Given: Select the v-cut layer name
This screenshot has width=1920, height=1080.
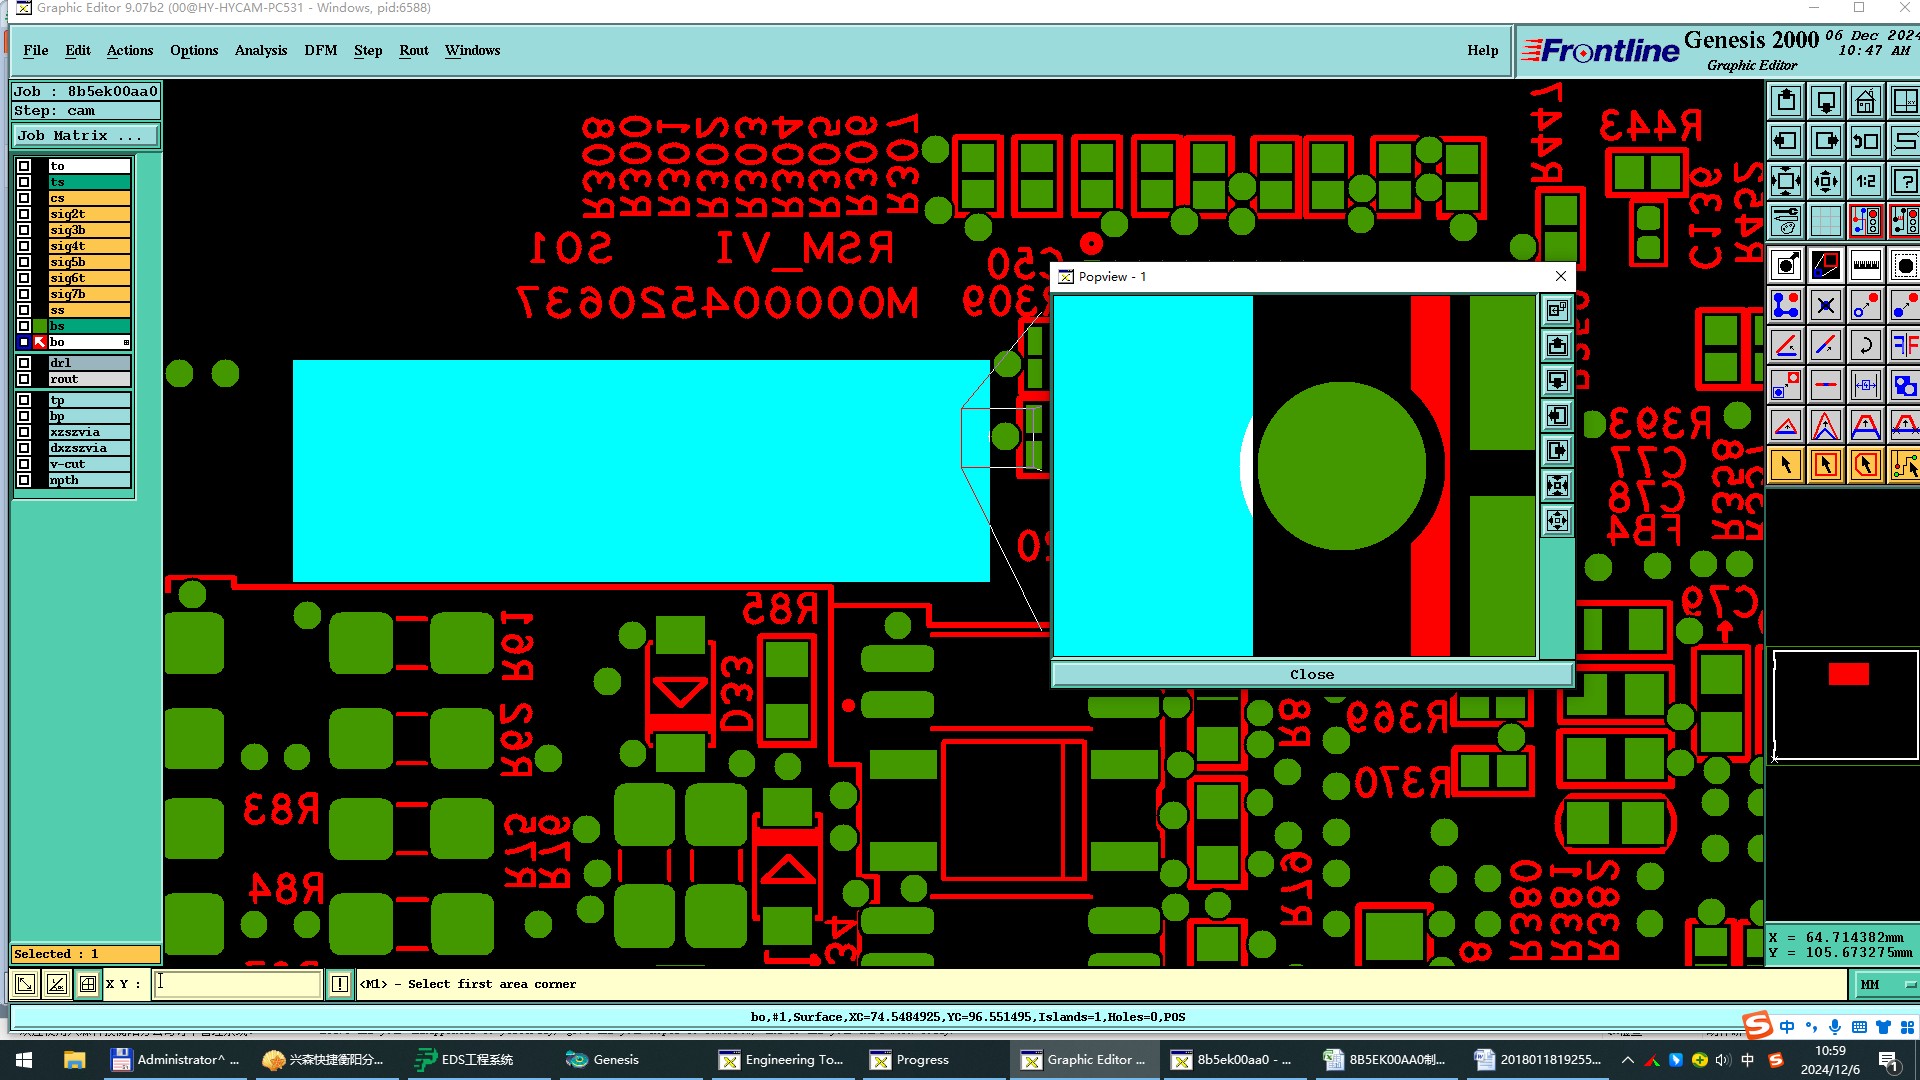Looking at the screenshot, I should click(x=90, y=464).
